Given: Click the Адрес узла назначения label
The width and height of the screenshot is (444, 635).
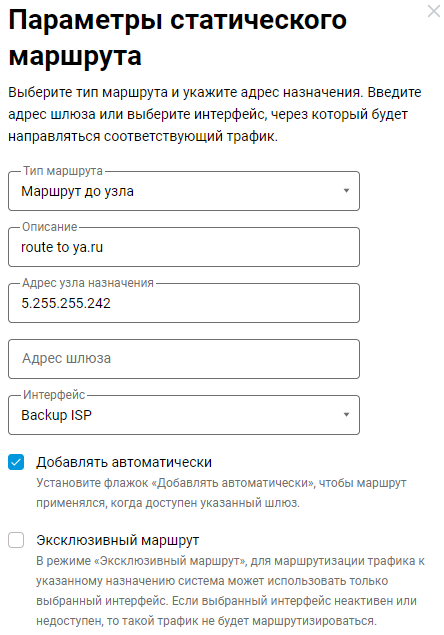Looking at the screenshot, I should 88,283.
